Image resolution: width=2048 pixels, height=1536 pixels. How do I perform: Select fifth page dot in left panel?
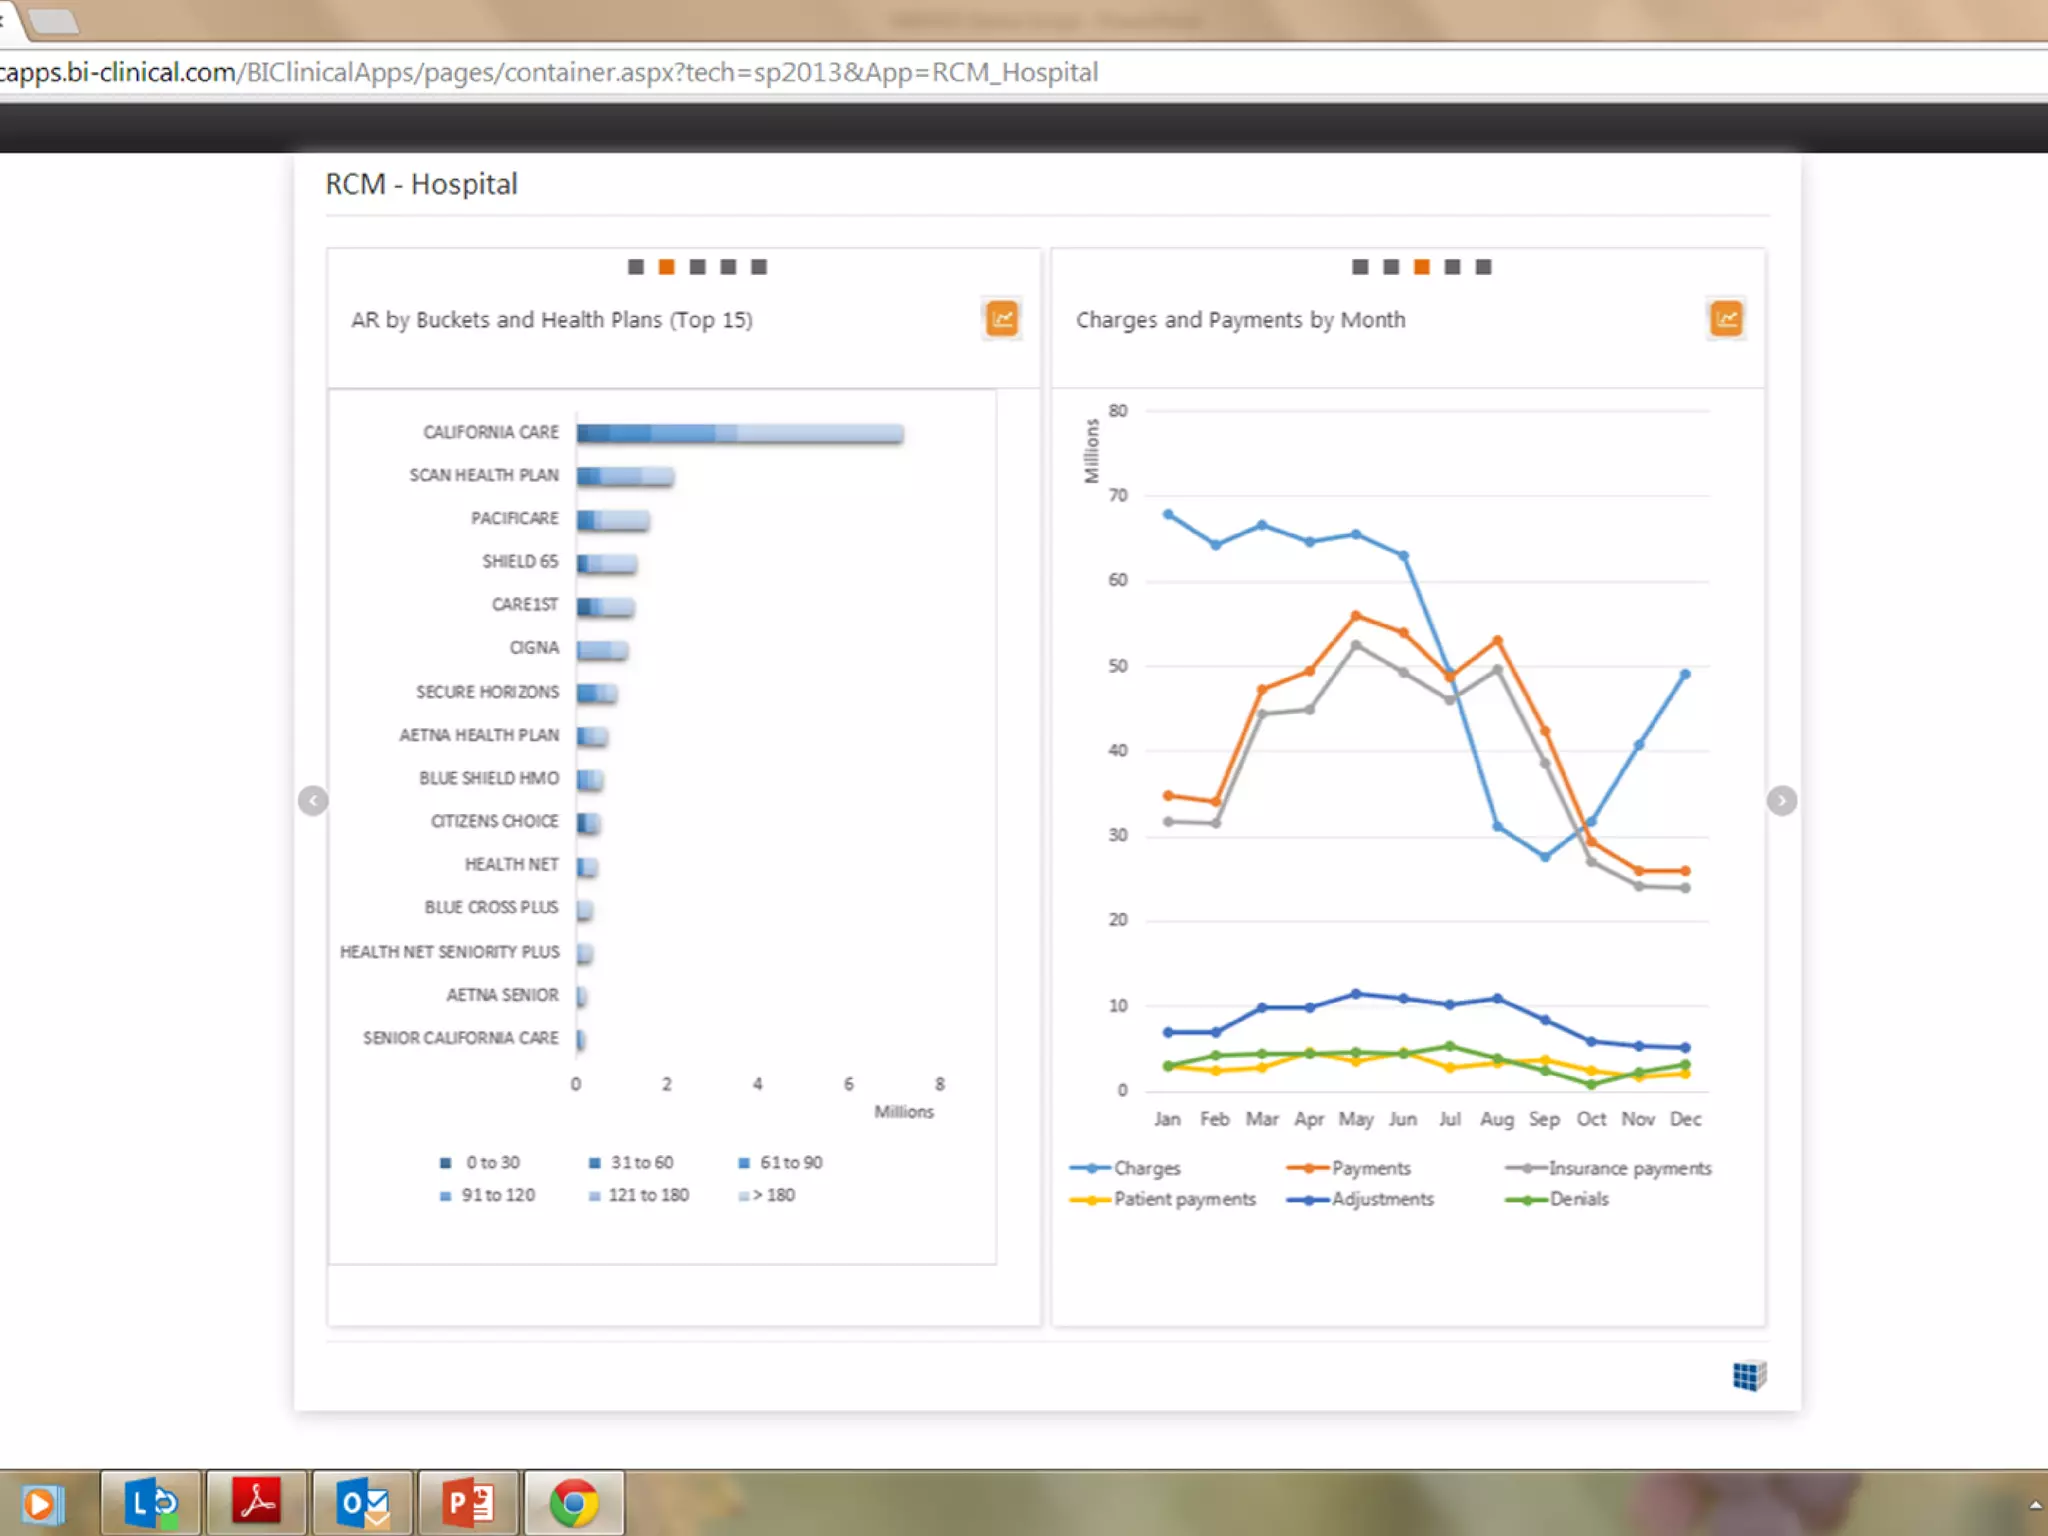coord(759,267)
